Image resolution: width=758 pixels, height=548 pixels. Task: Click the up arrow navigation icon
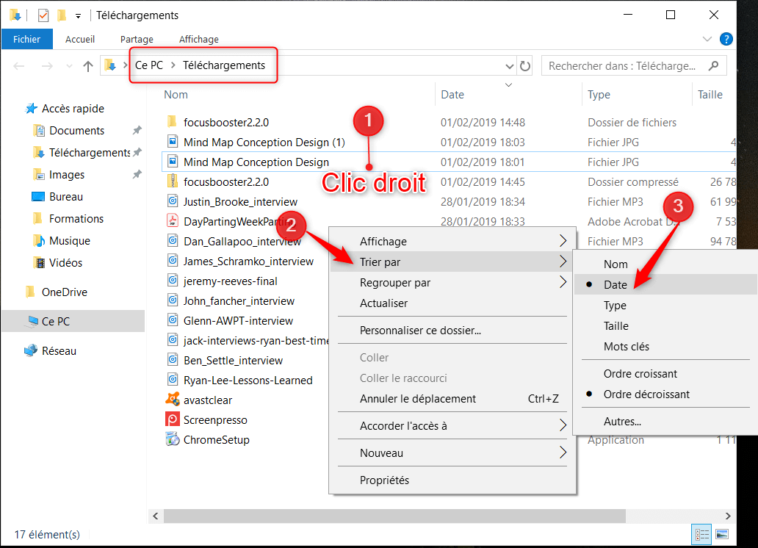(88, 66)
